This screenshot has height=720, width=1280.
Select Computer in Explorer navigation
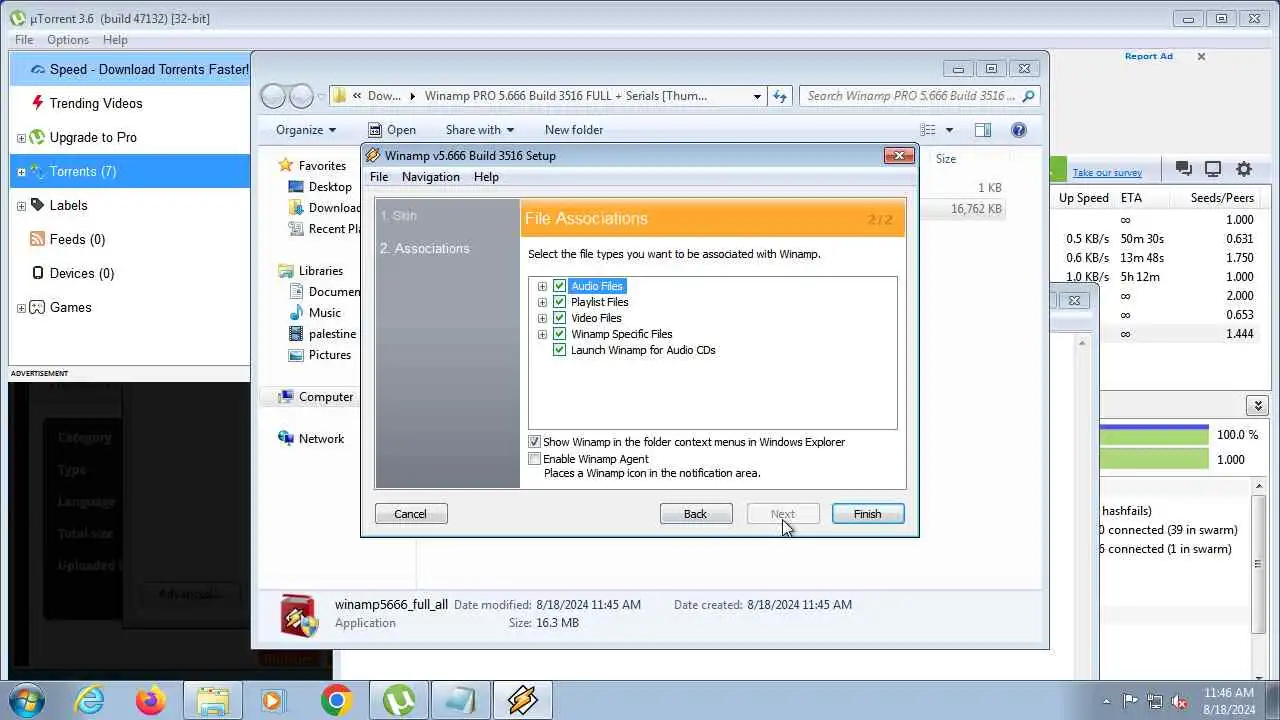pos(315,397)
